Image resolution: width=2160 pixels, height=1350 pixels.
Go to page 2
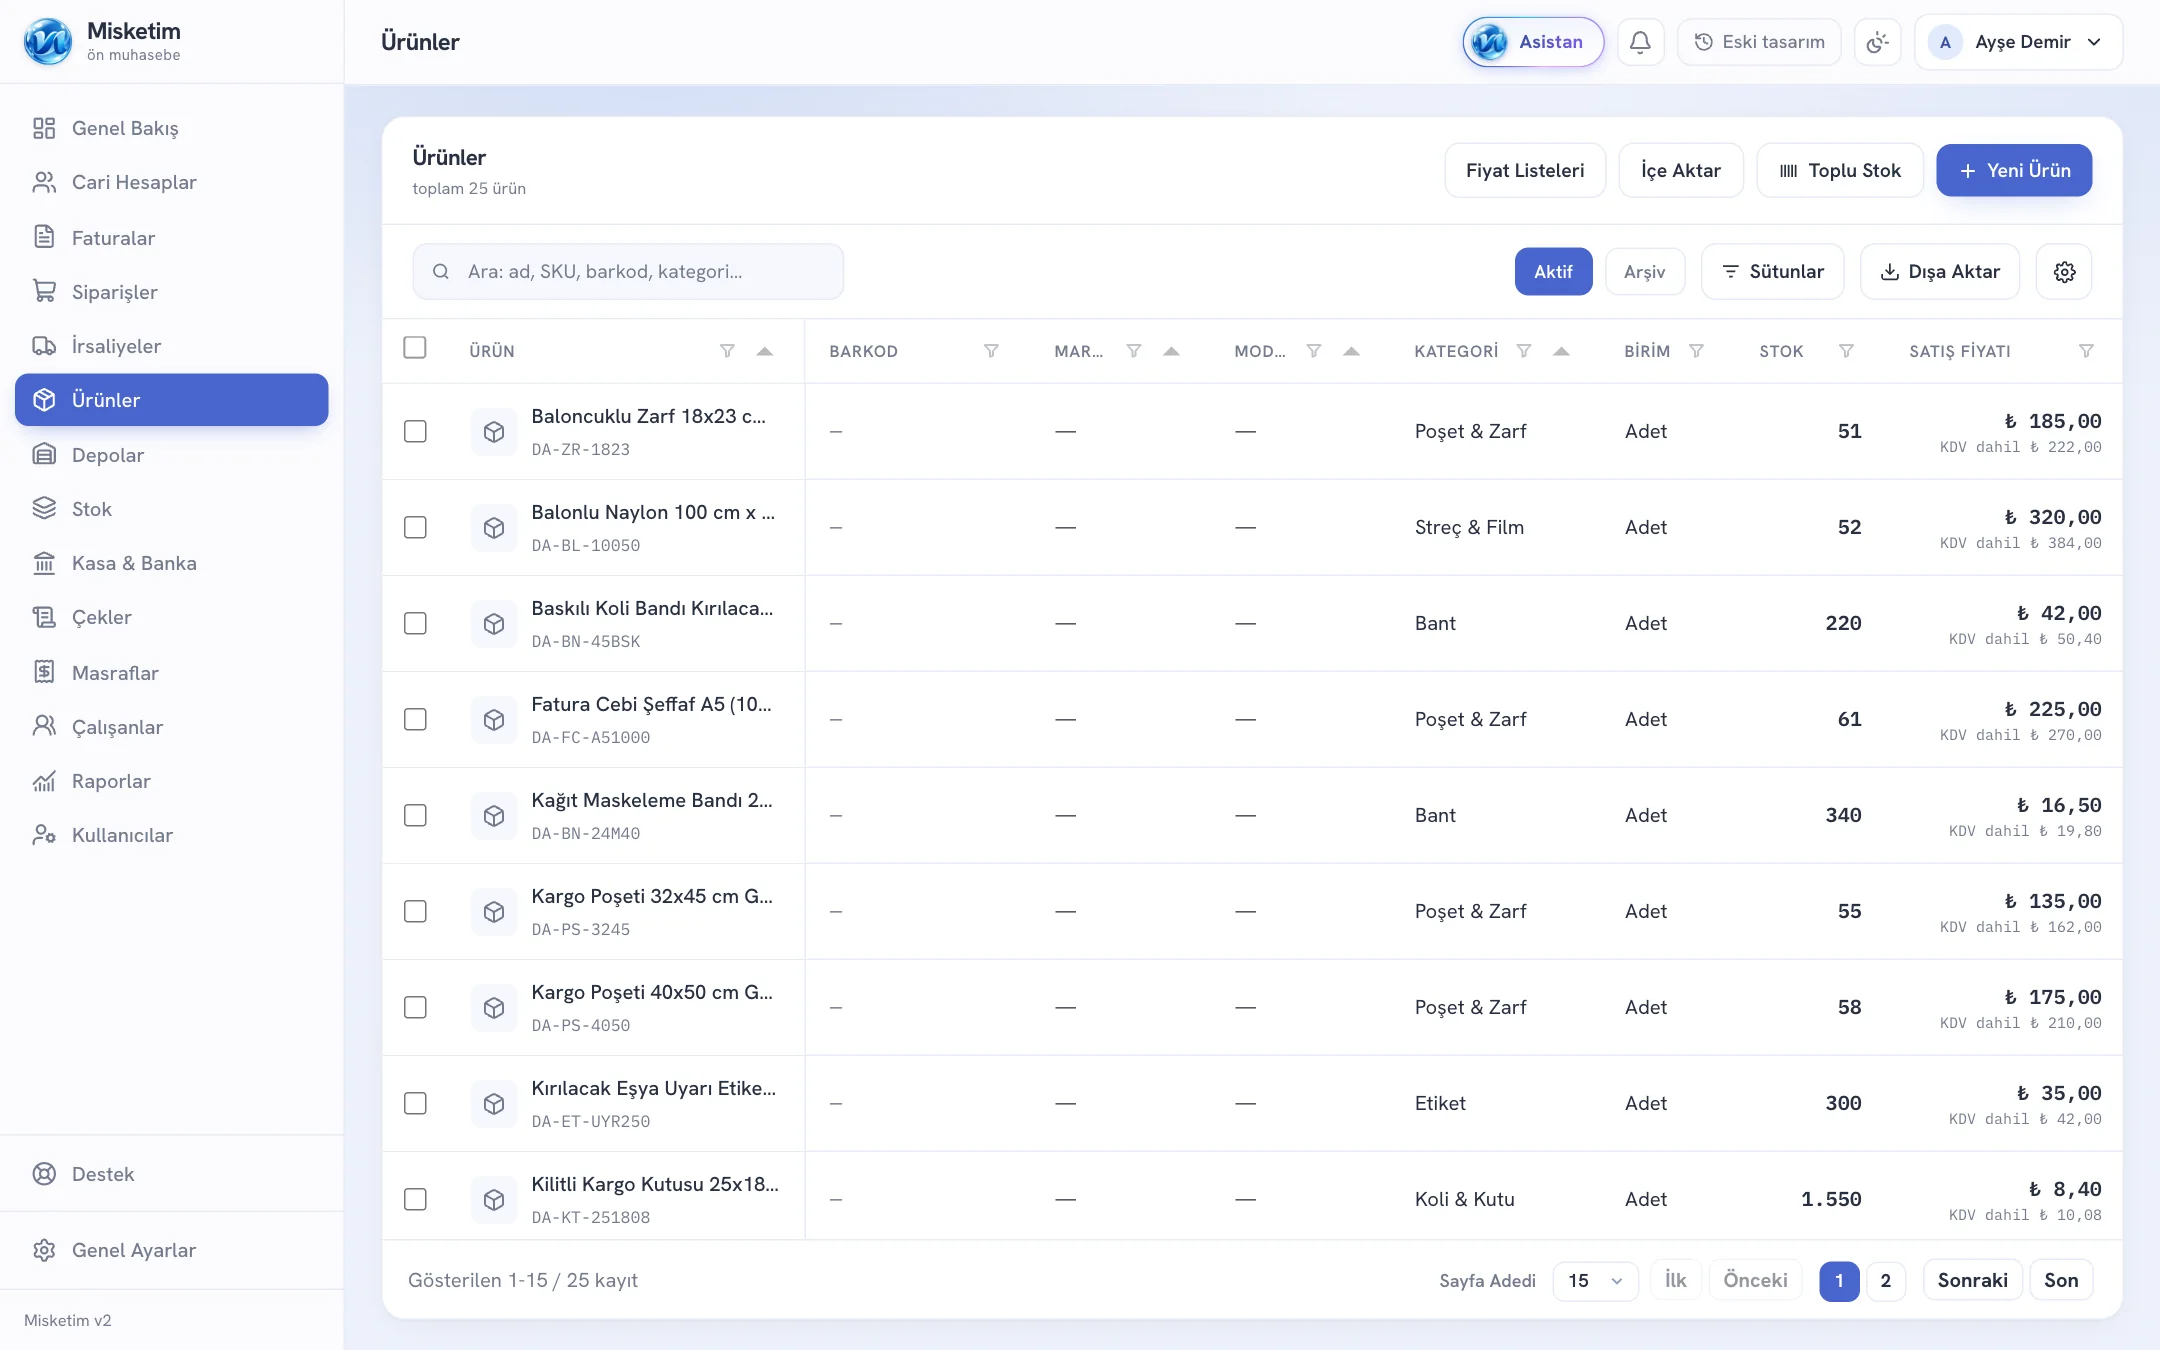(1885, 1281)
